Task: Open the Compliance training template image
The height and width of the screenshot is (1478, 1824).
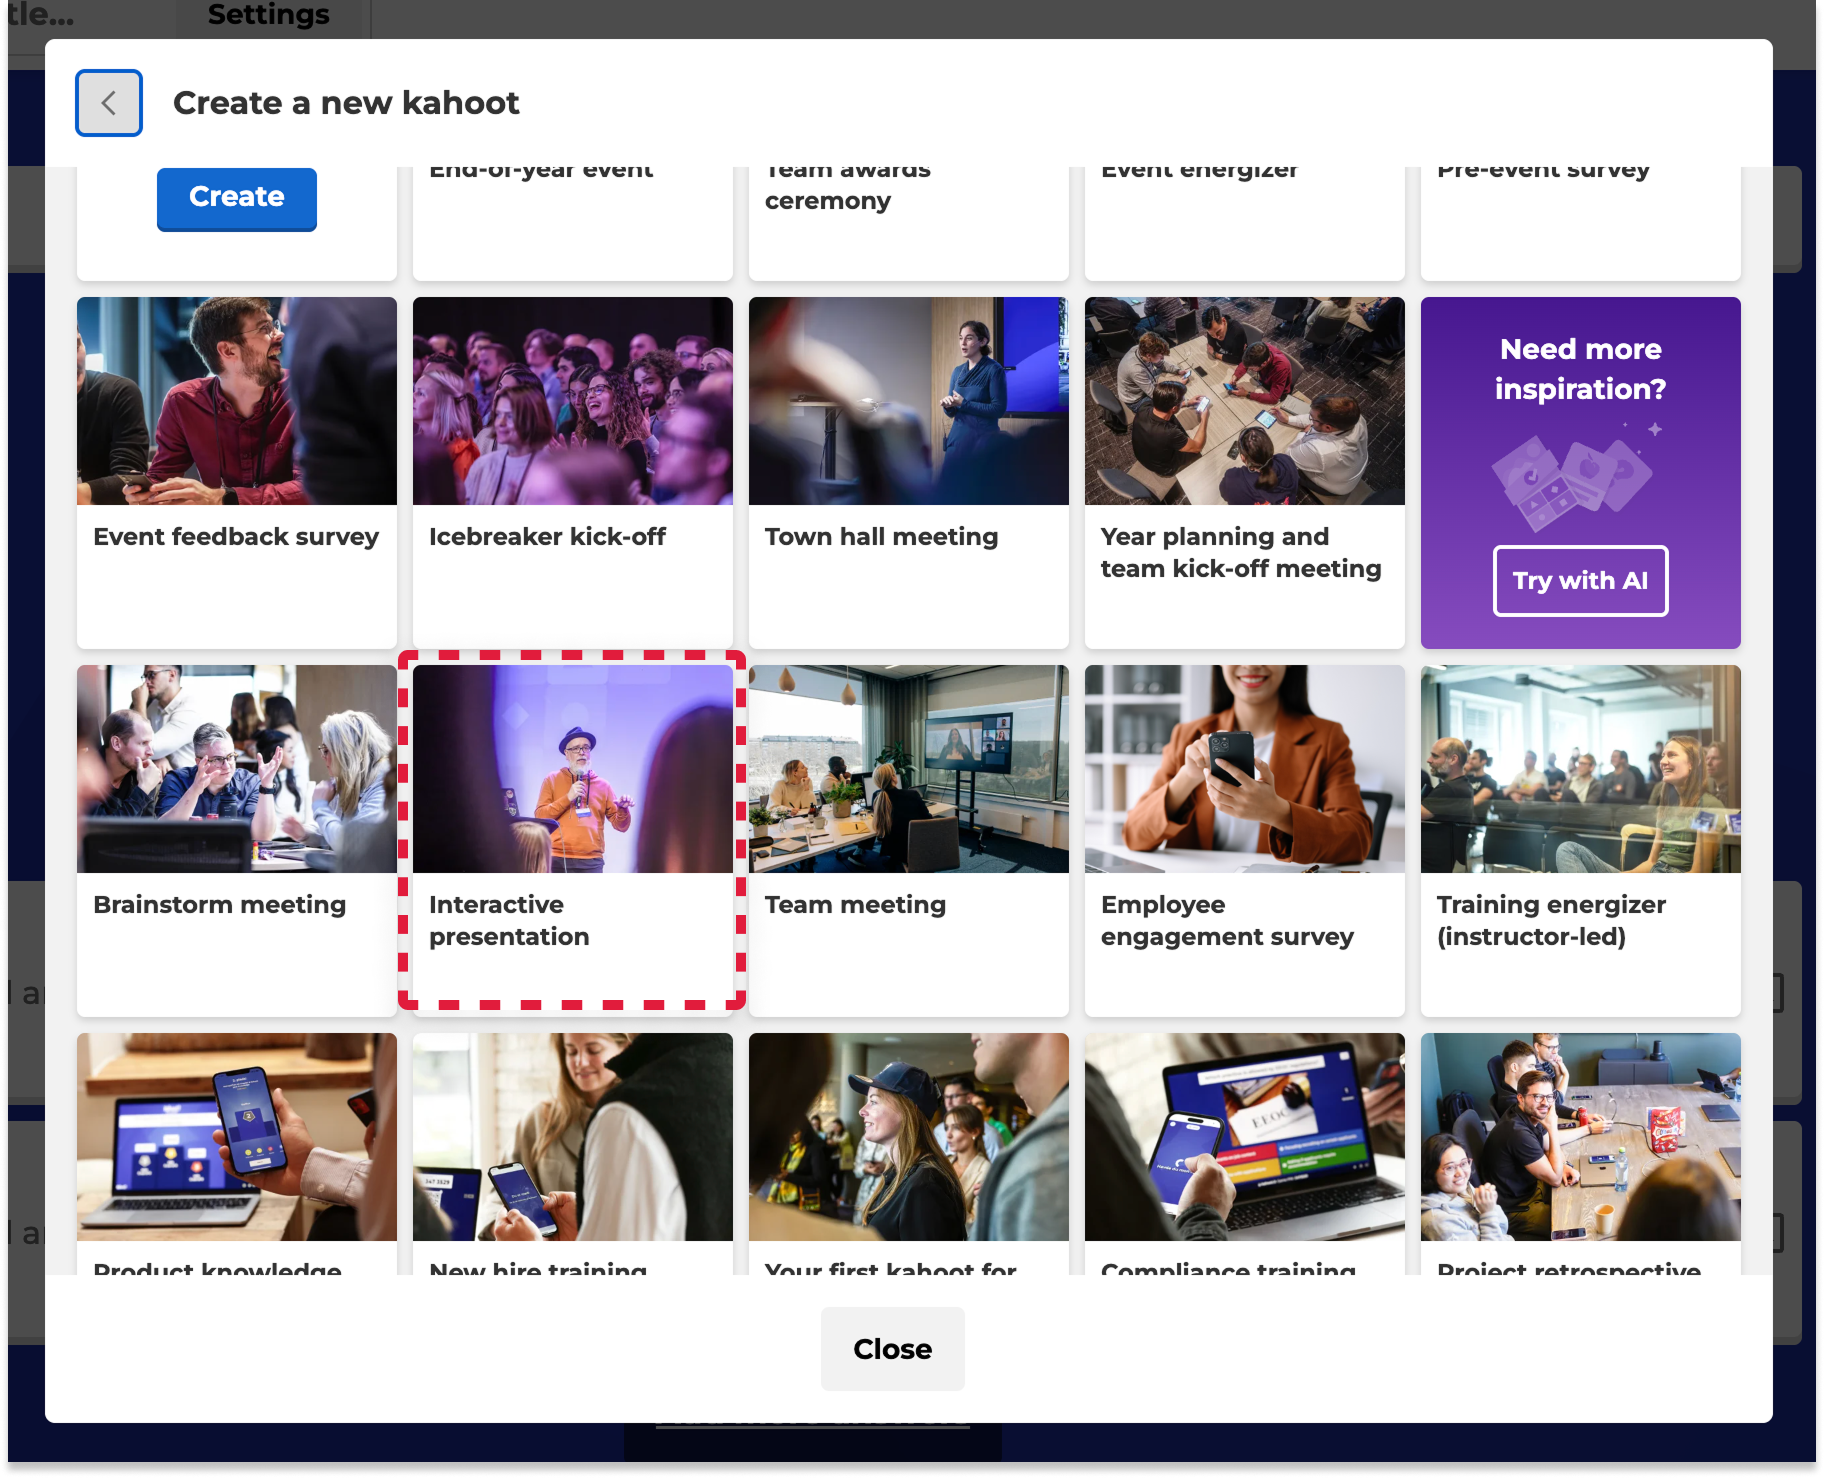Action: coord(1244,1137)
